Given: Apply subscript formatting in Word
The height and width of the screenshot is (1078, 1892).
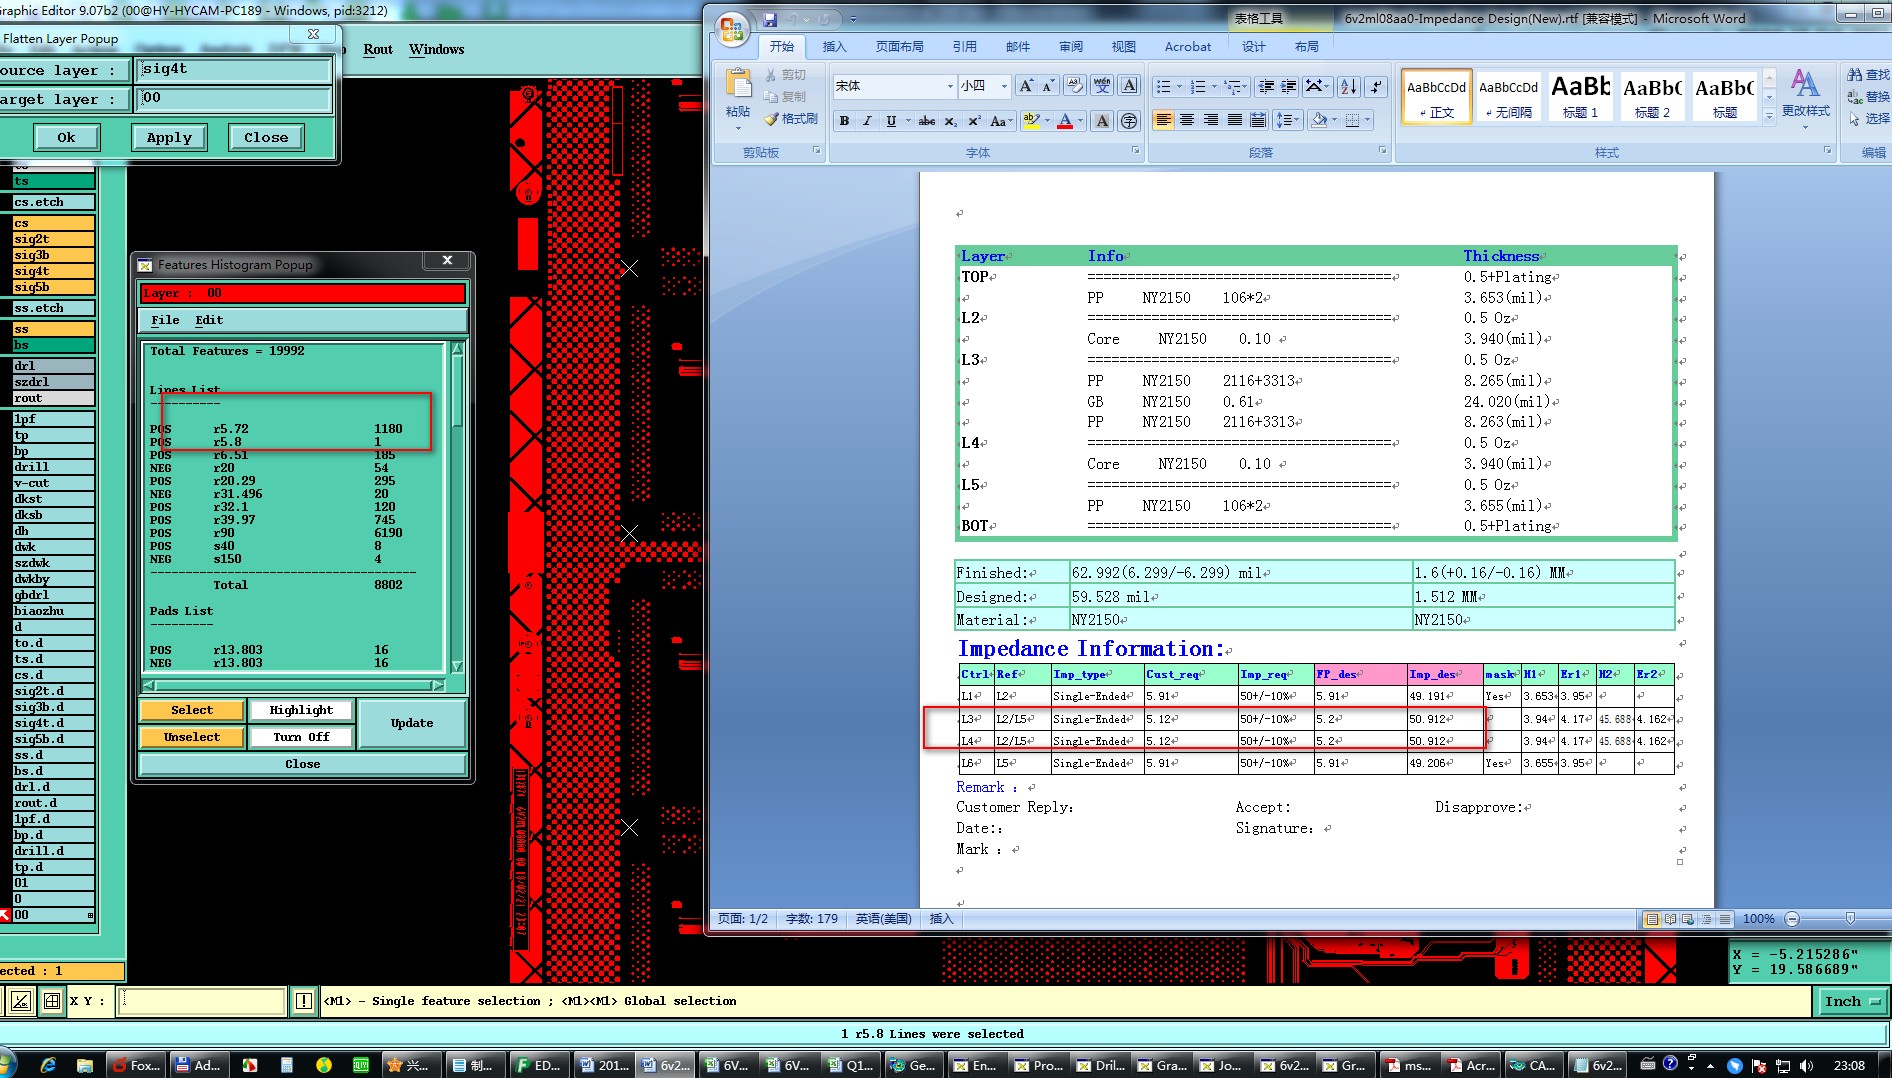Looking at the screenshot, I should click(950, 121).
